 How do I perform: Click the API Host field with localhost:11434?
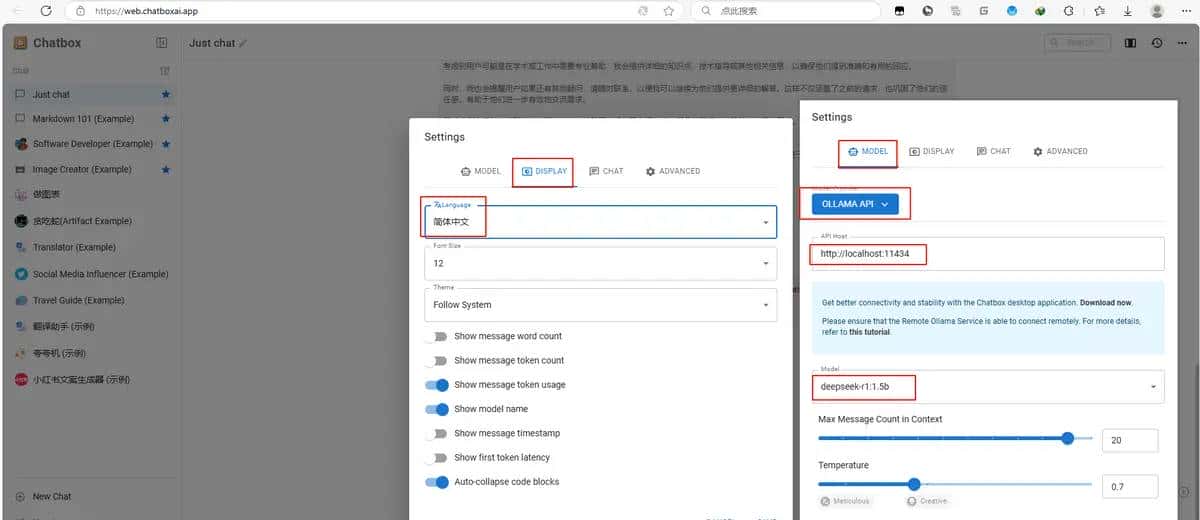(x=987, y=254)
